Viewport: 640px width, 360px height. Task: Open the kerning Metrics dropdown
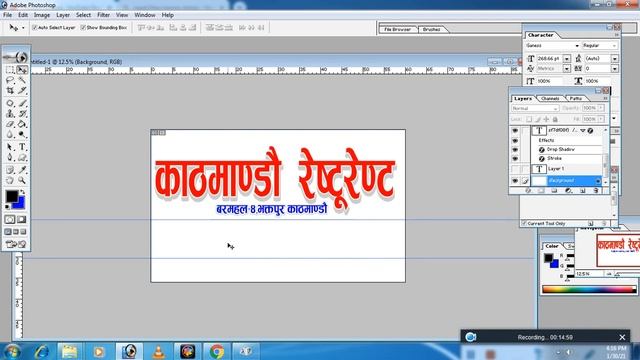pos(567,69)
